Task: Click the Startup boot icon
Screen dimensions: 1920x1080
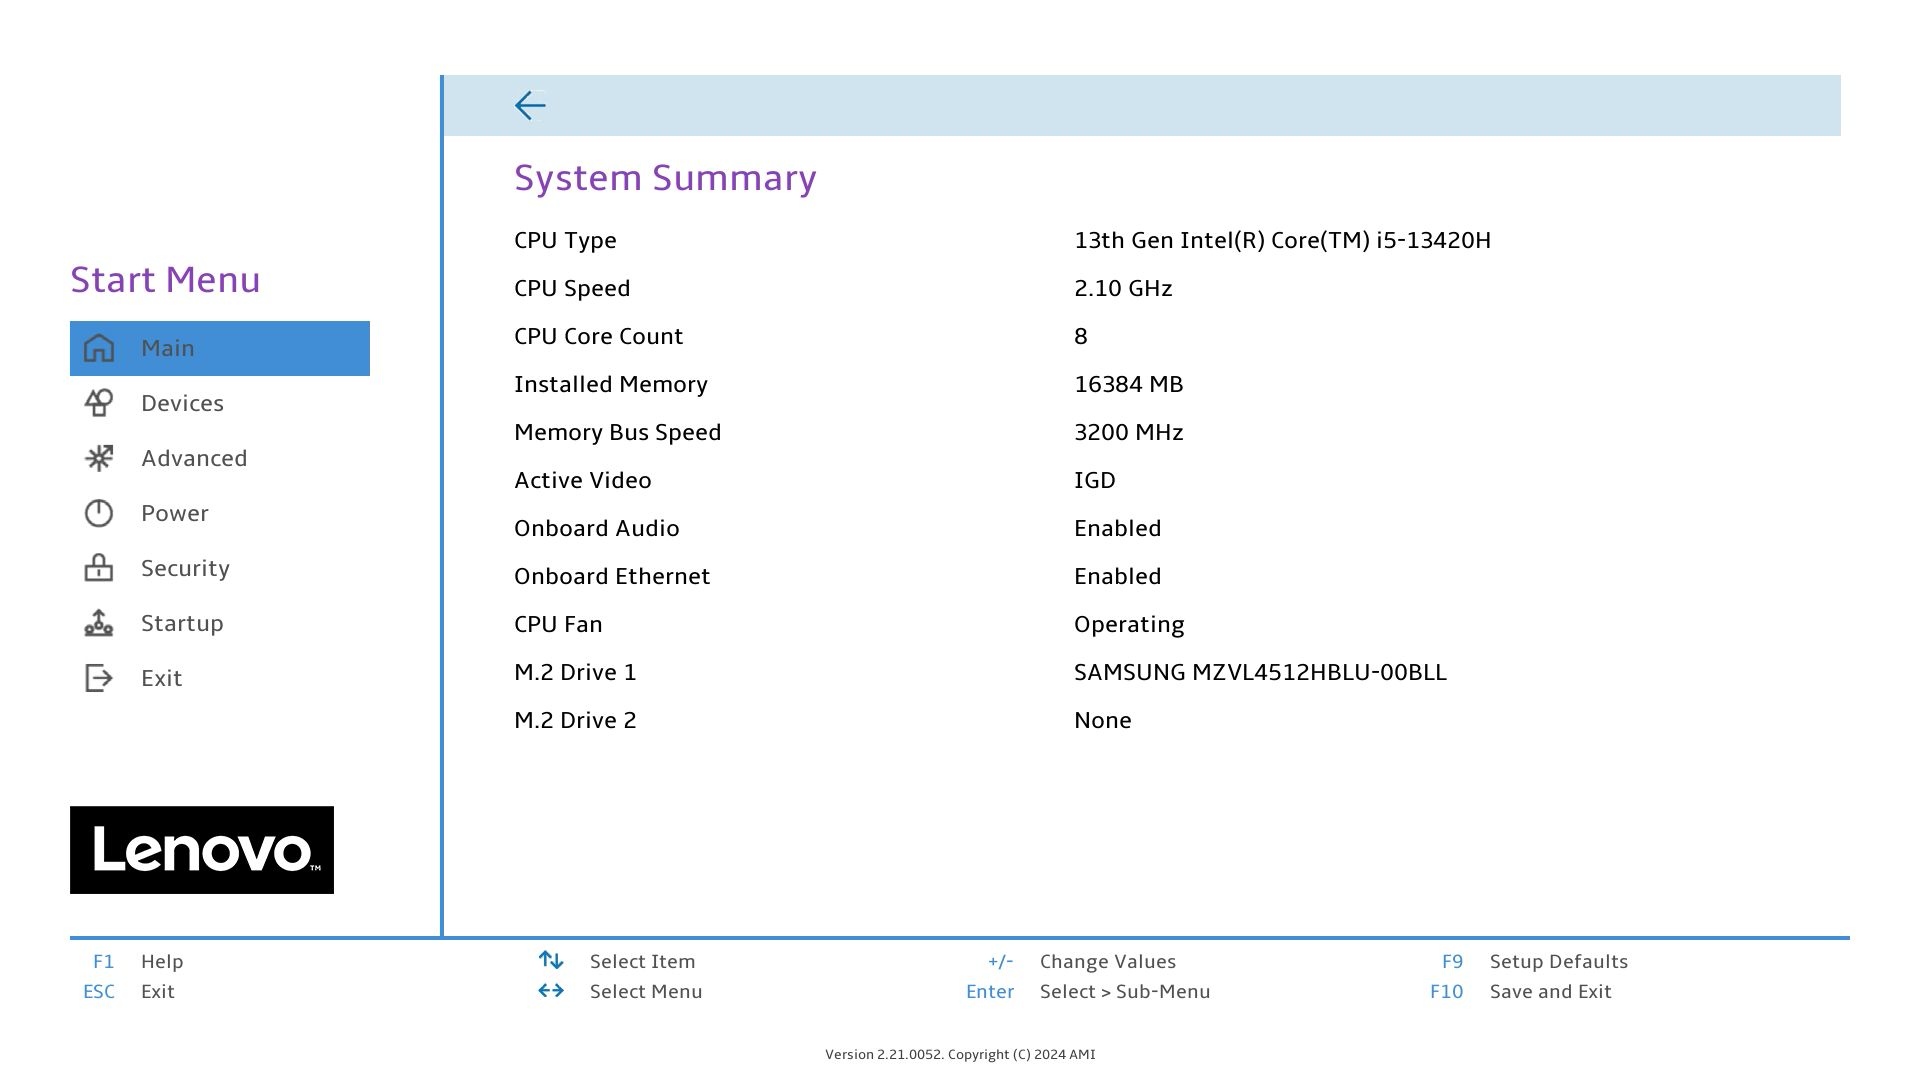Action: (99, 623)
